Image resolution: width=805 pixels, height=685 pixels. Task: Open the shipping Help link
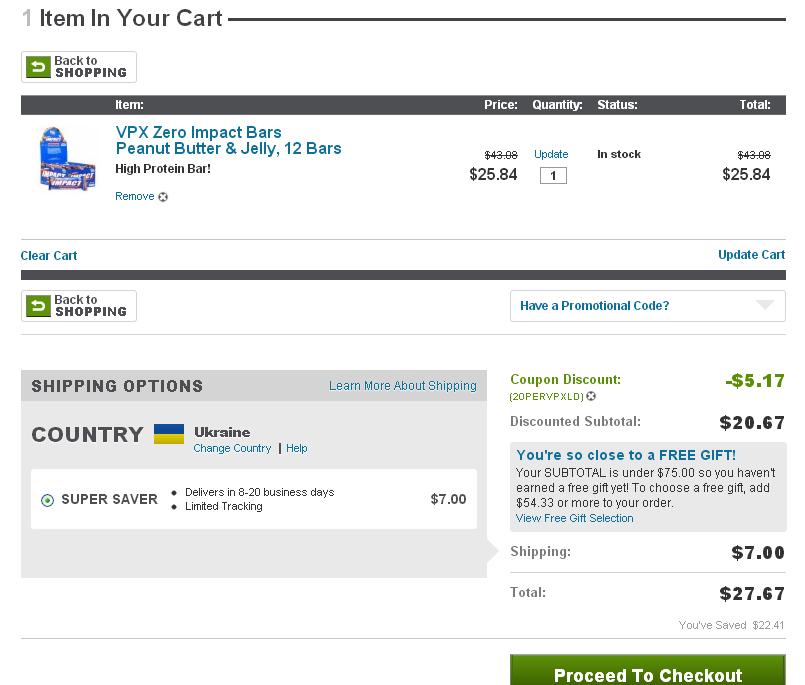[x=297, y=449]
